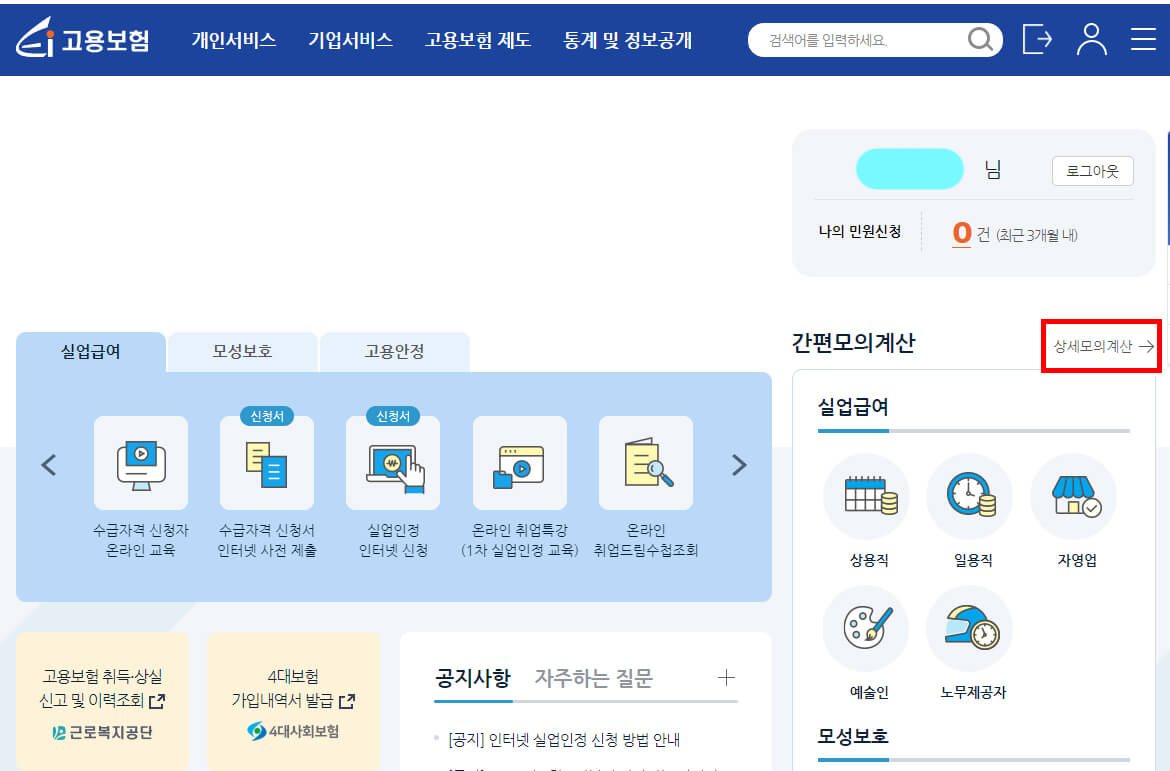Click the 예술인 calculator icon
This screenshot has width=1170, height=771.
coord(865,629)
